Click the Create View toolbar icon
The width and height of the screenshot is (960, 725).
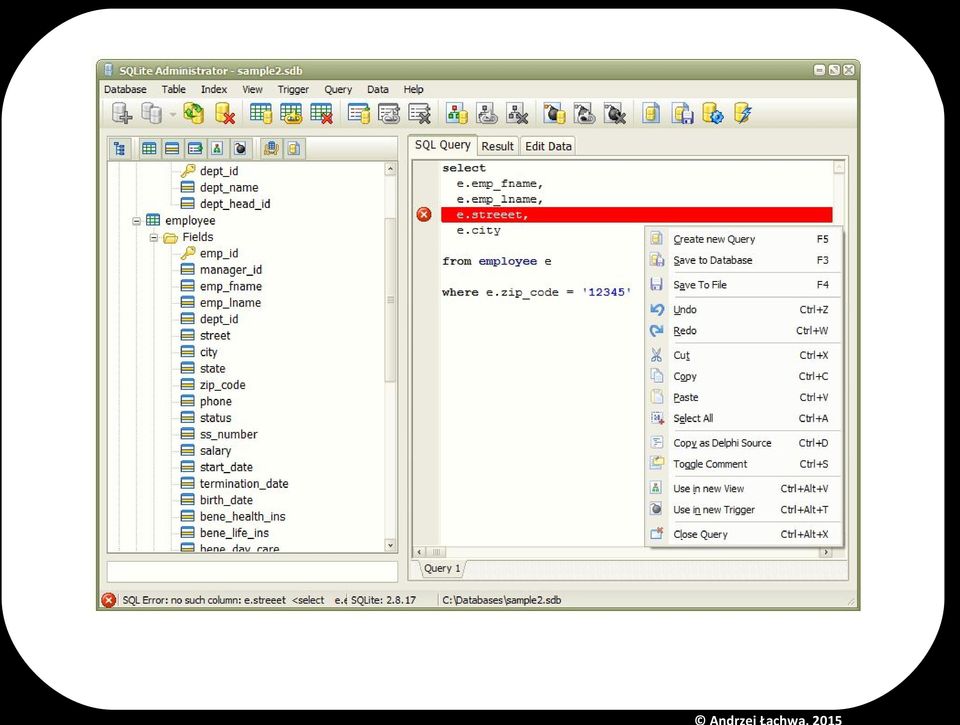457,113
